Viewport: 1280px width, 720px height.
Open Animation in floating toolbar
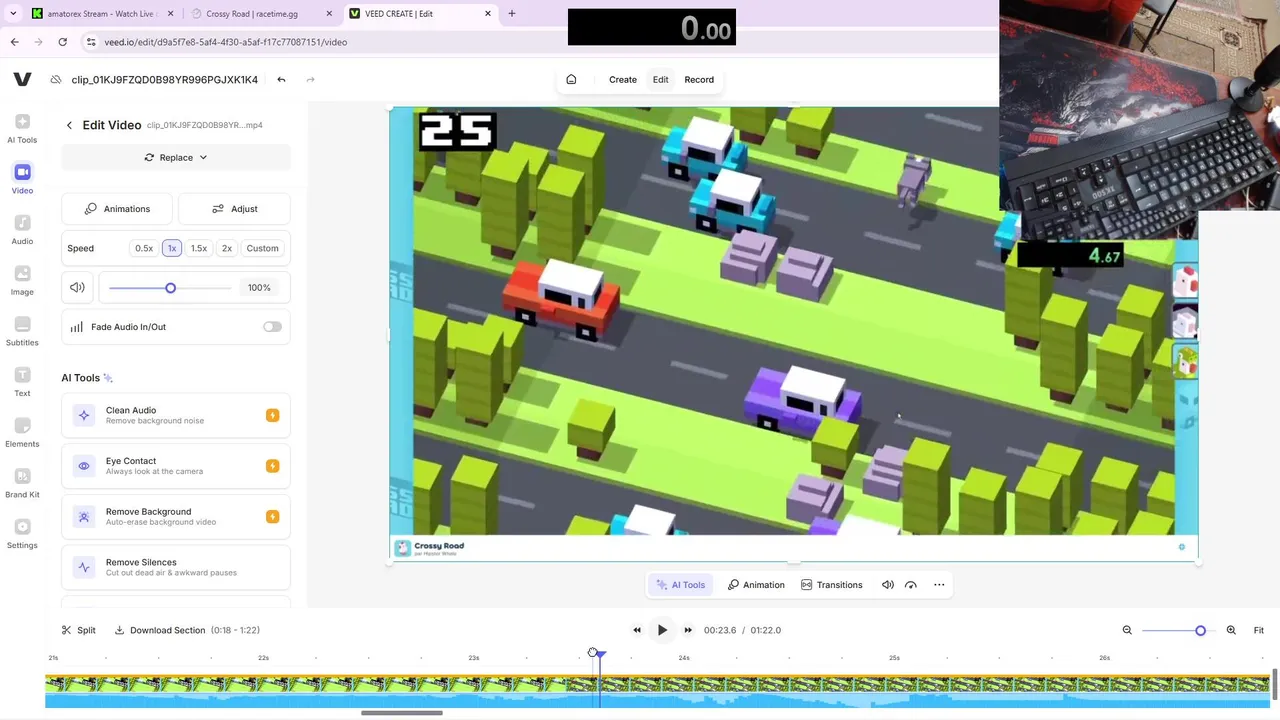pos(756,585)
